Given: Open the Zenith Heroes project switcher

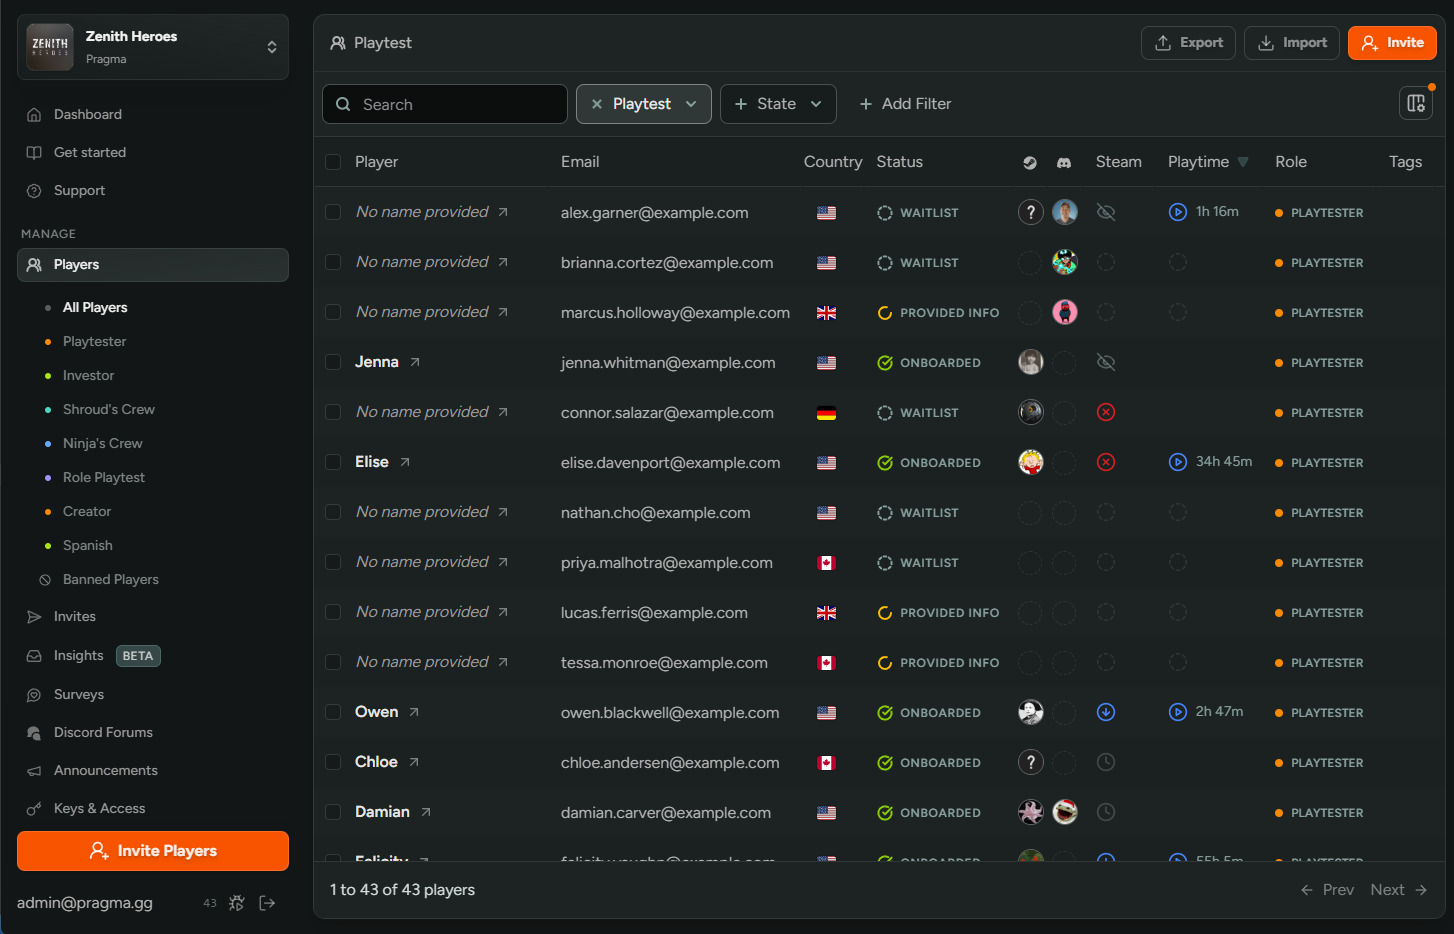Looking at the screenshot, I should click(153, 47).
